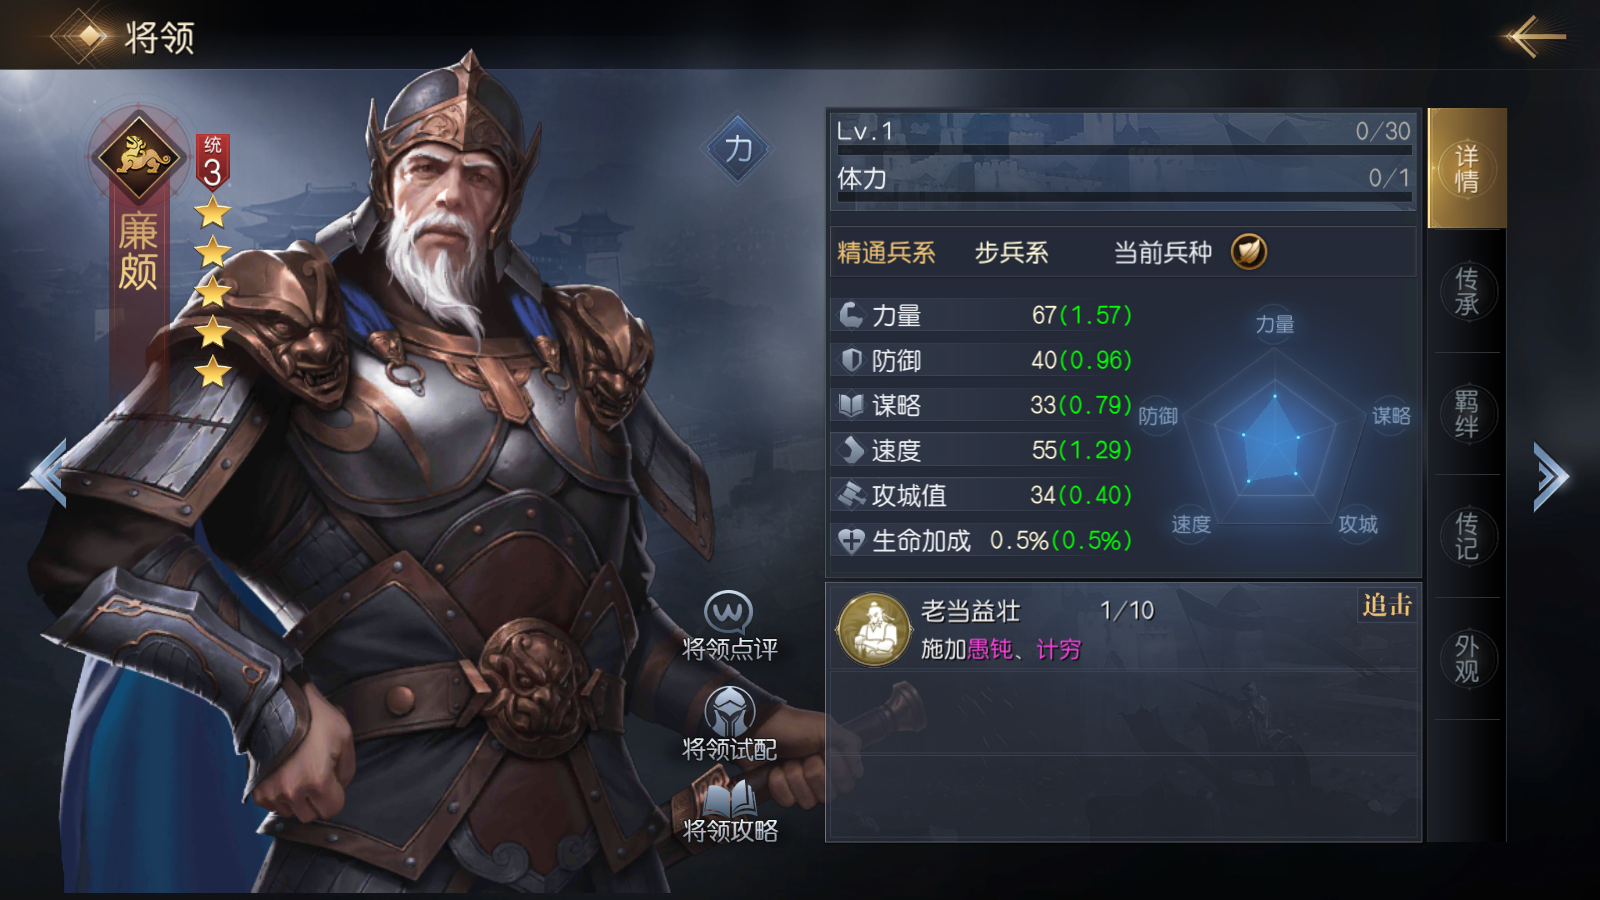
Task: Open the 羁绊 tab
Action: click(1466, 414)
